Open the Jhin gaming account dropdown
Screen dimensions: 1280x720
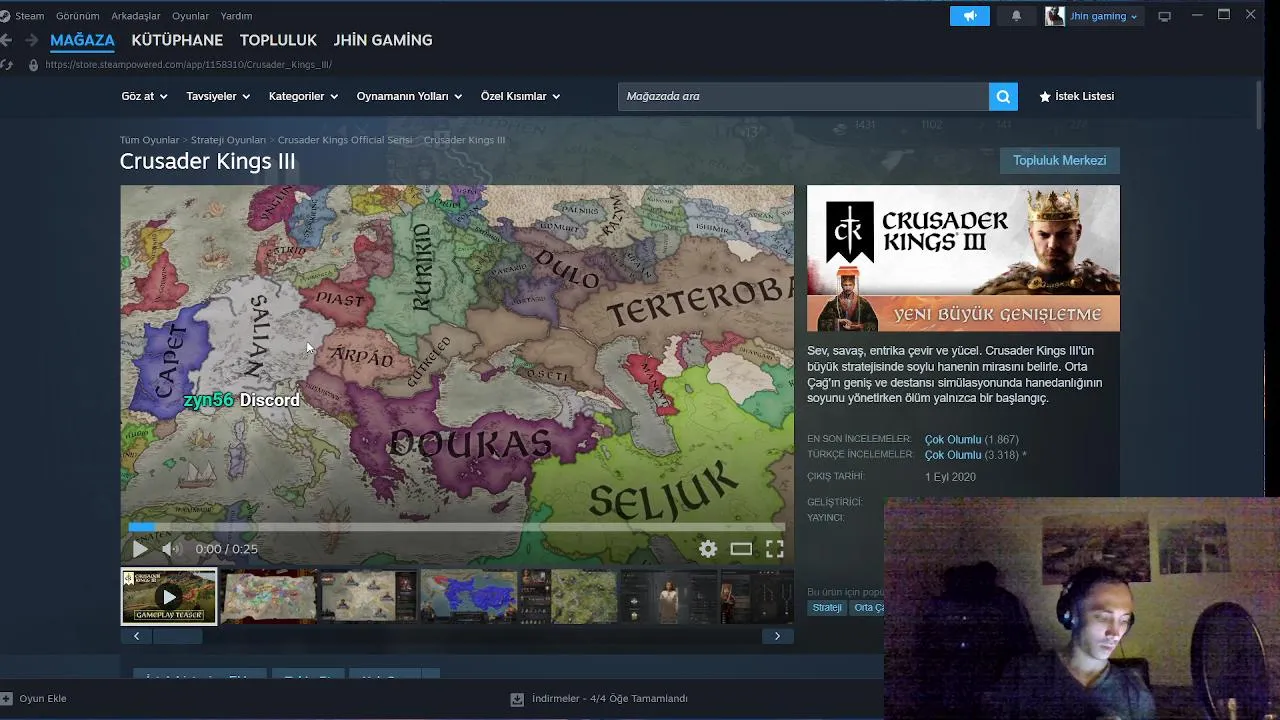coord(1103,16)
